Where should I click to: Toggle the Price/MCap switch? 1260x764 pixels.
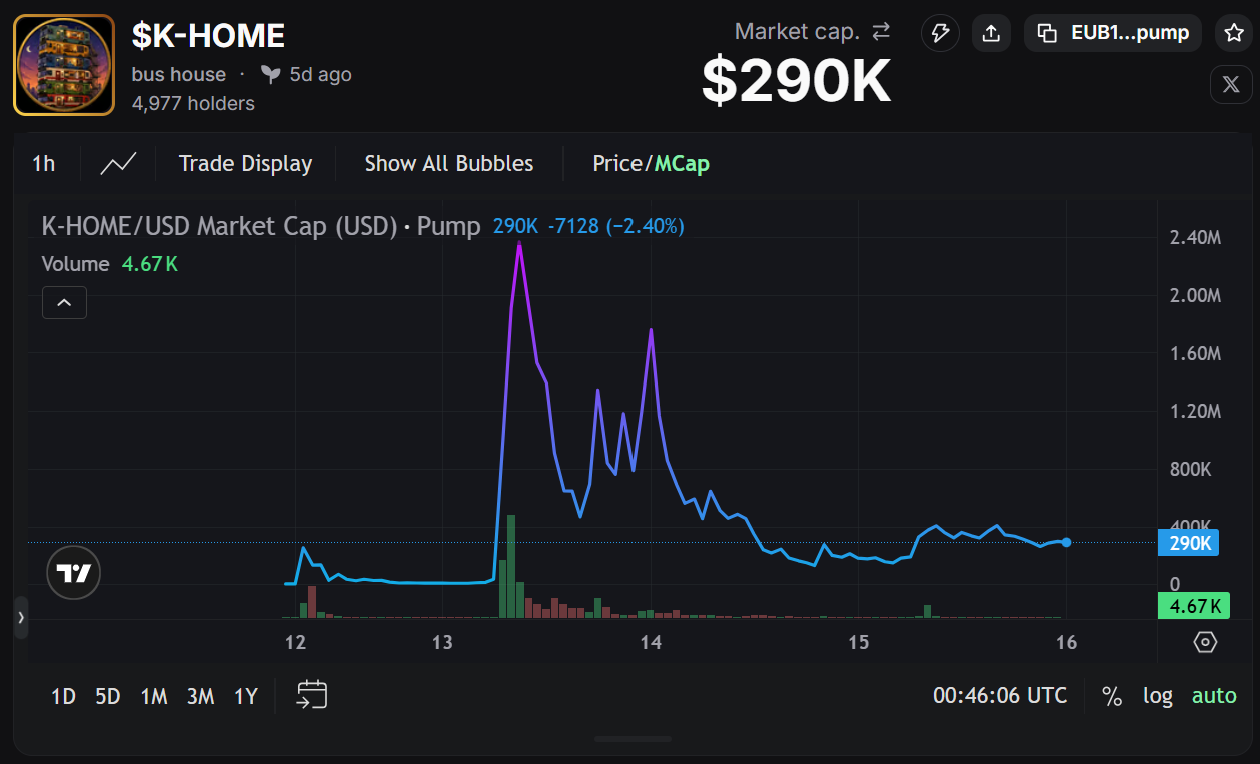point(651,163)
